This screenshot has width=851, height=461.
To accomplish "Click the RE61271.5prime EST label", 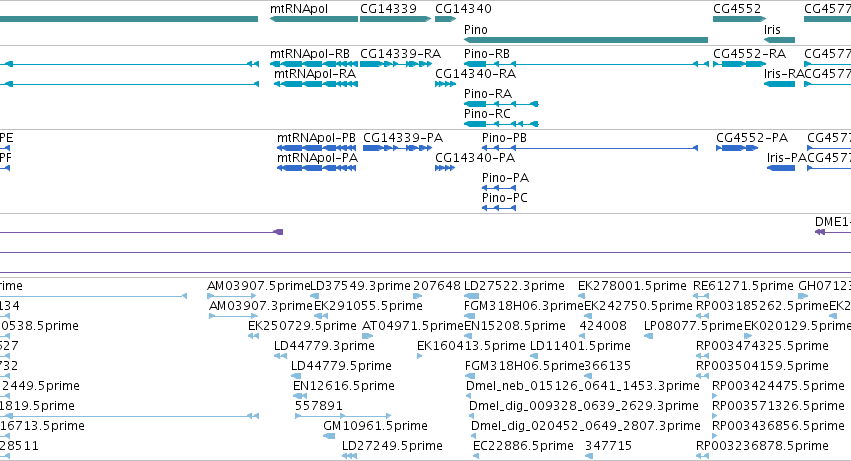I will (744, 286).
